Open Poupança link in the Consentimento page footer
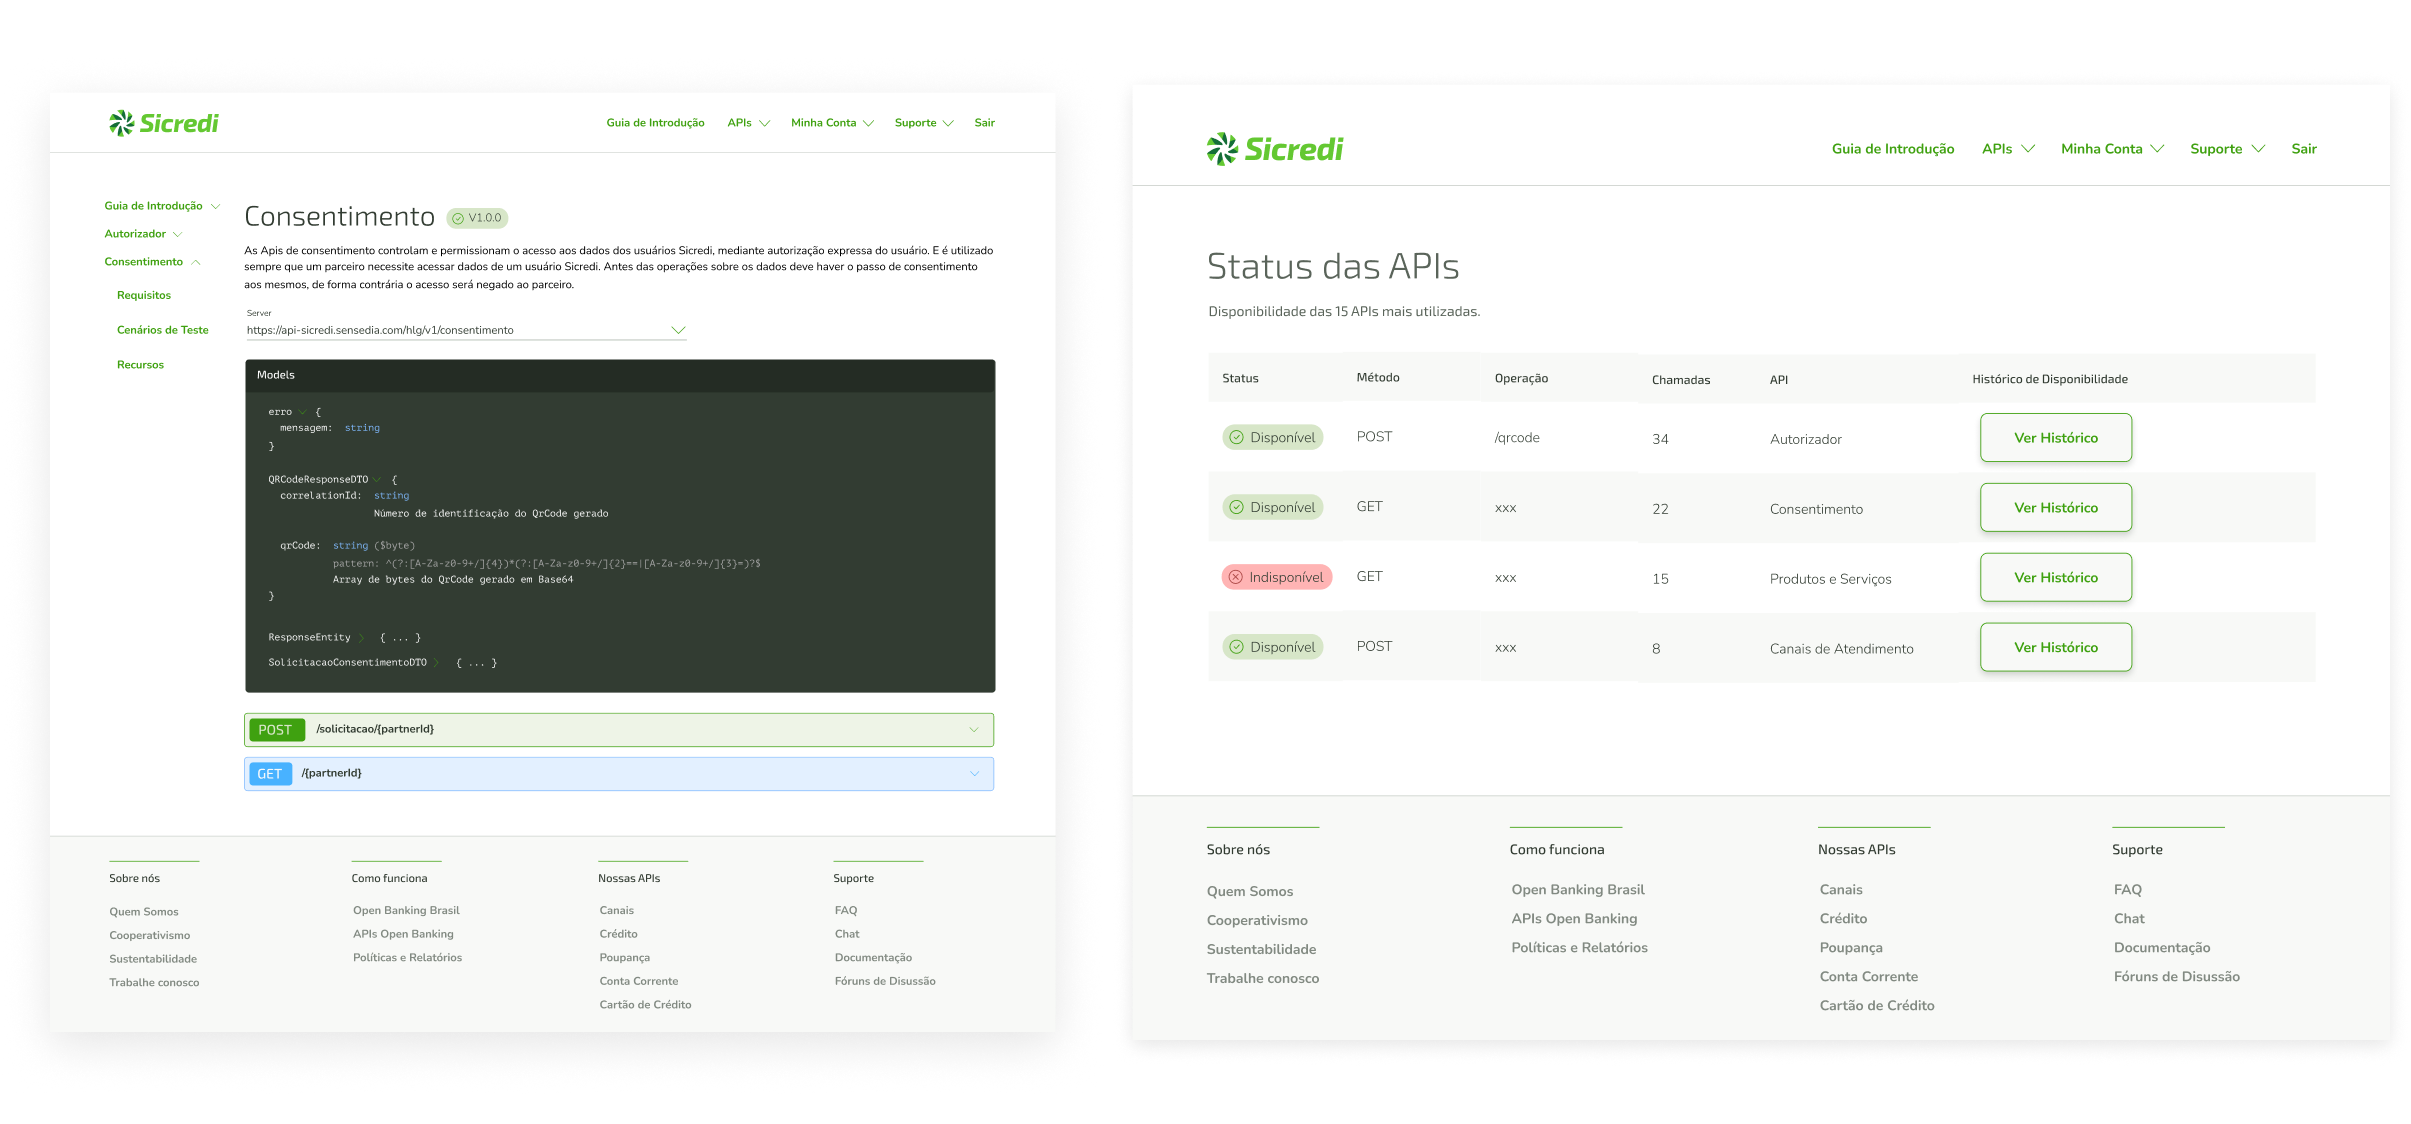2411x1124 pixels. tap(625, 958)
